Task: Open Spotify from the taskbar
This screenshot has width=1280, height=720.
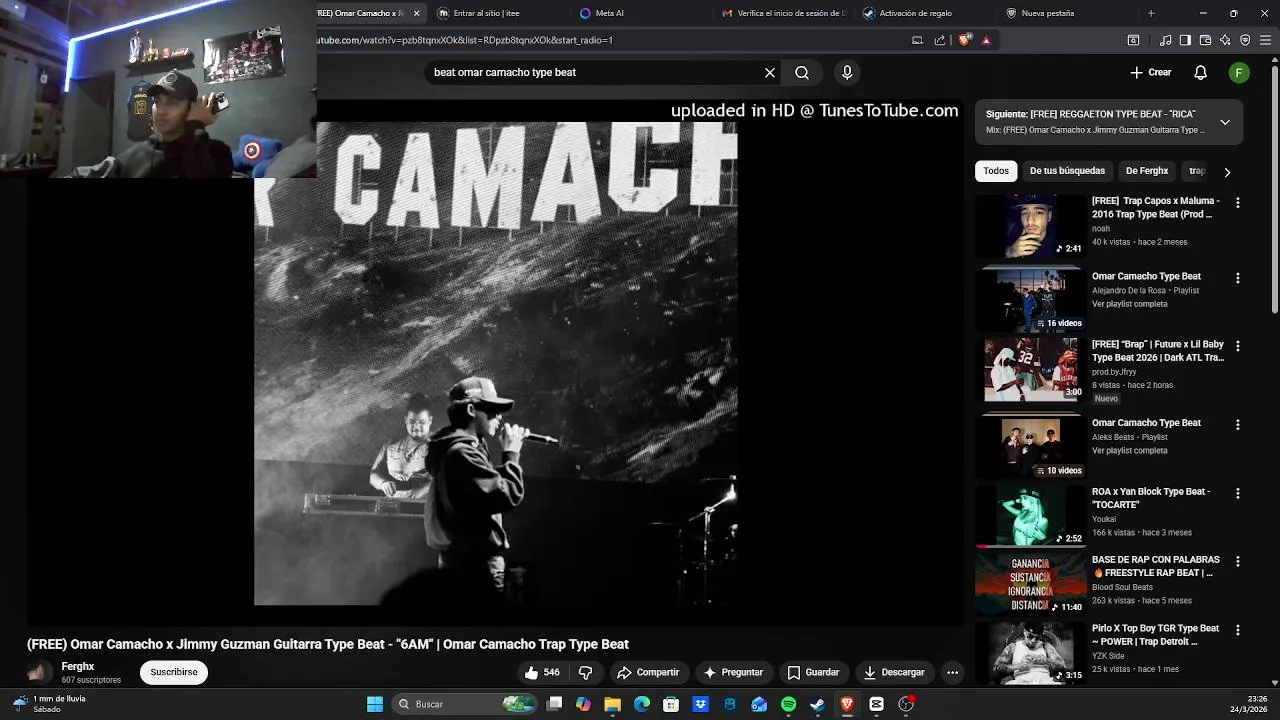Action: [788, 704]
